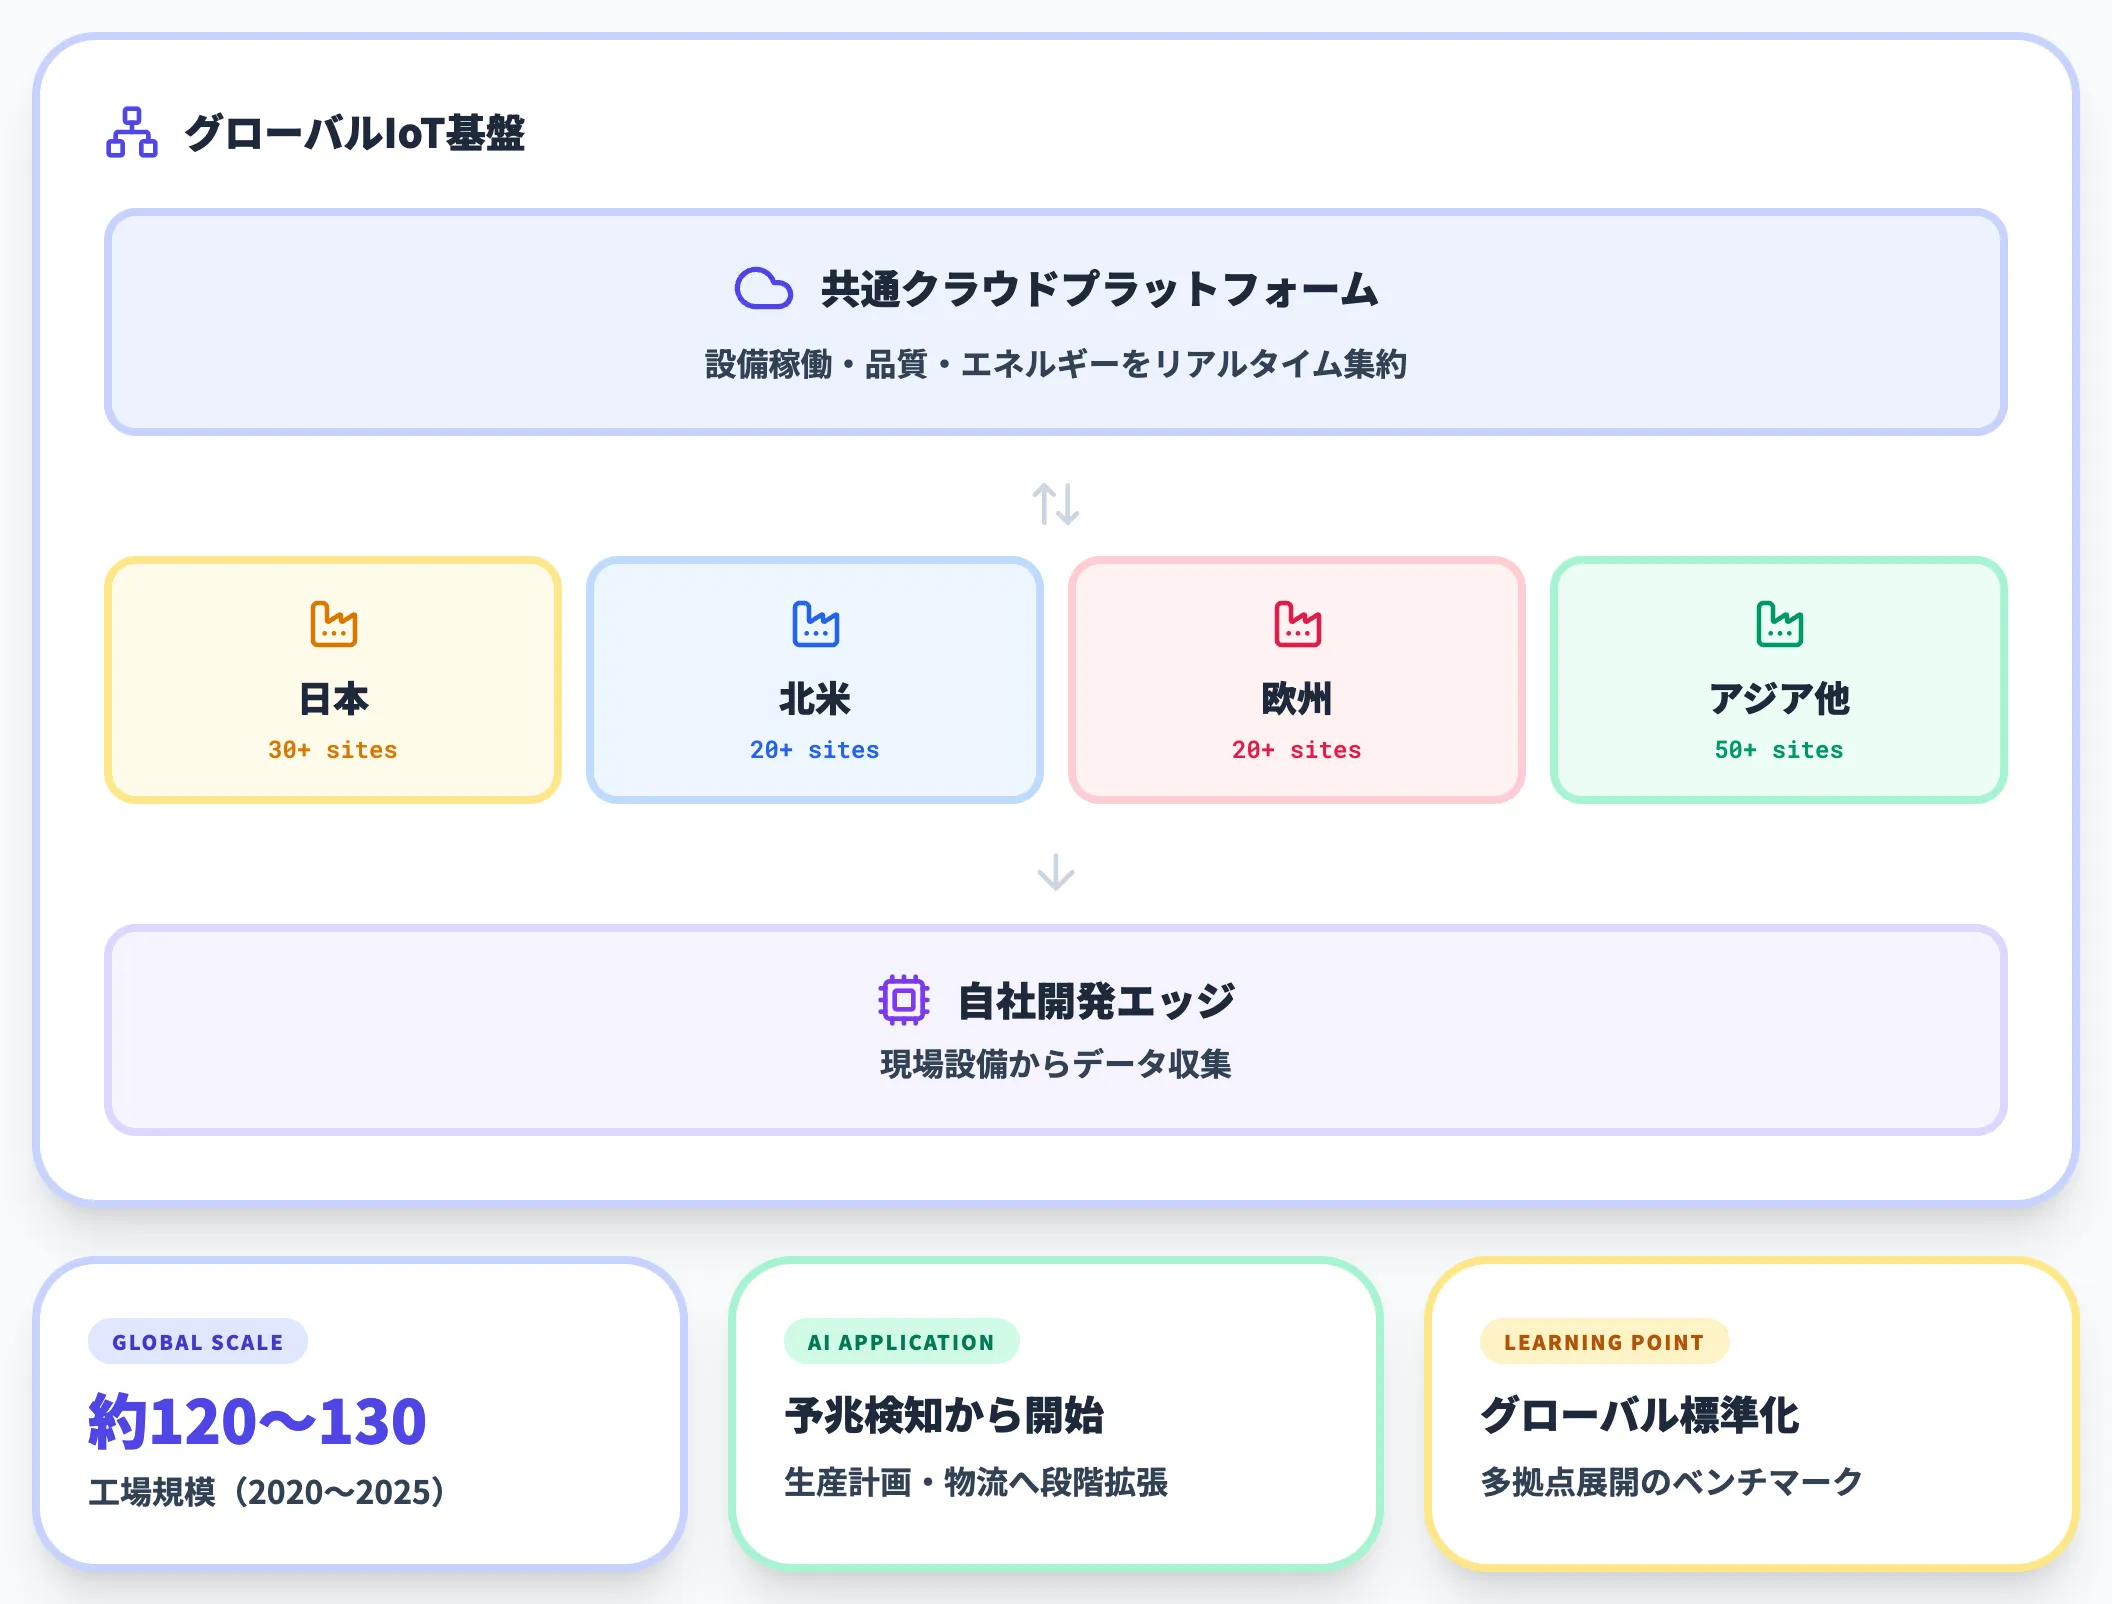Click the orange factory icon for 日本
Screen dimensions: 2112x1604
331,625
